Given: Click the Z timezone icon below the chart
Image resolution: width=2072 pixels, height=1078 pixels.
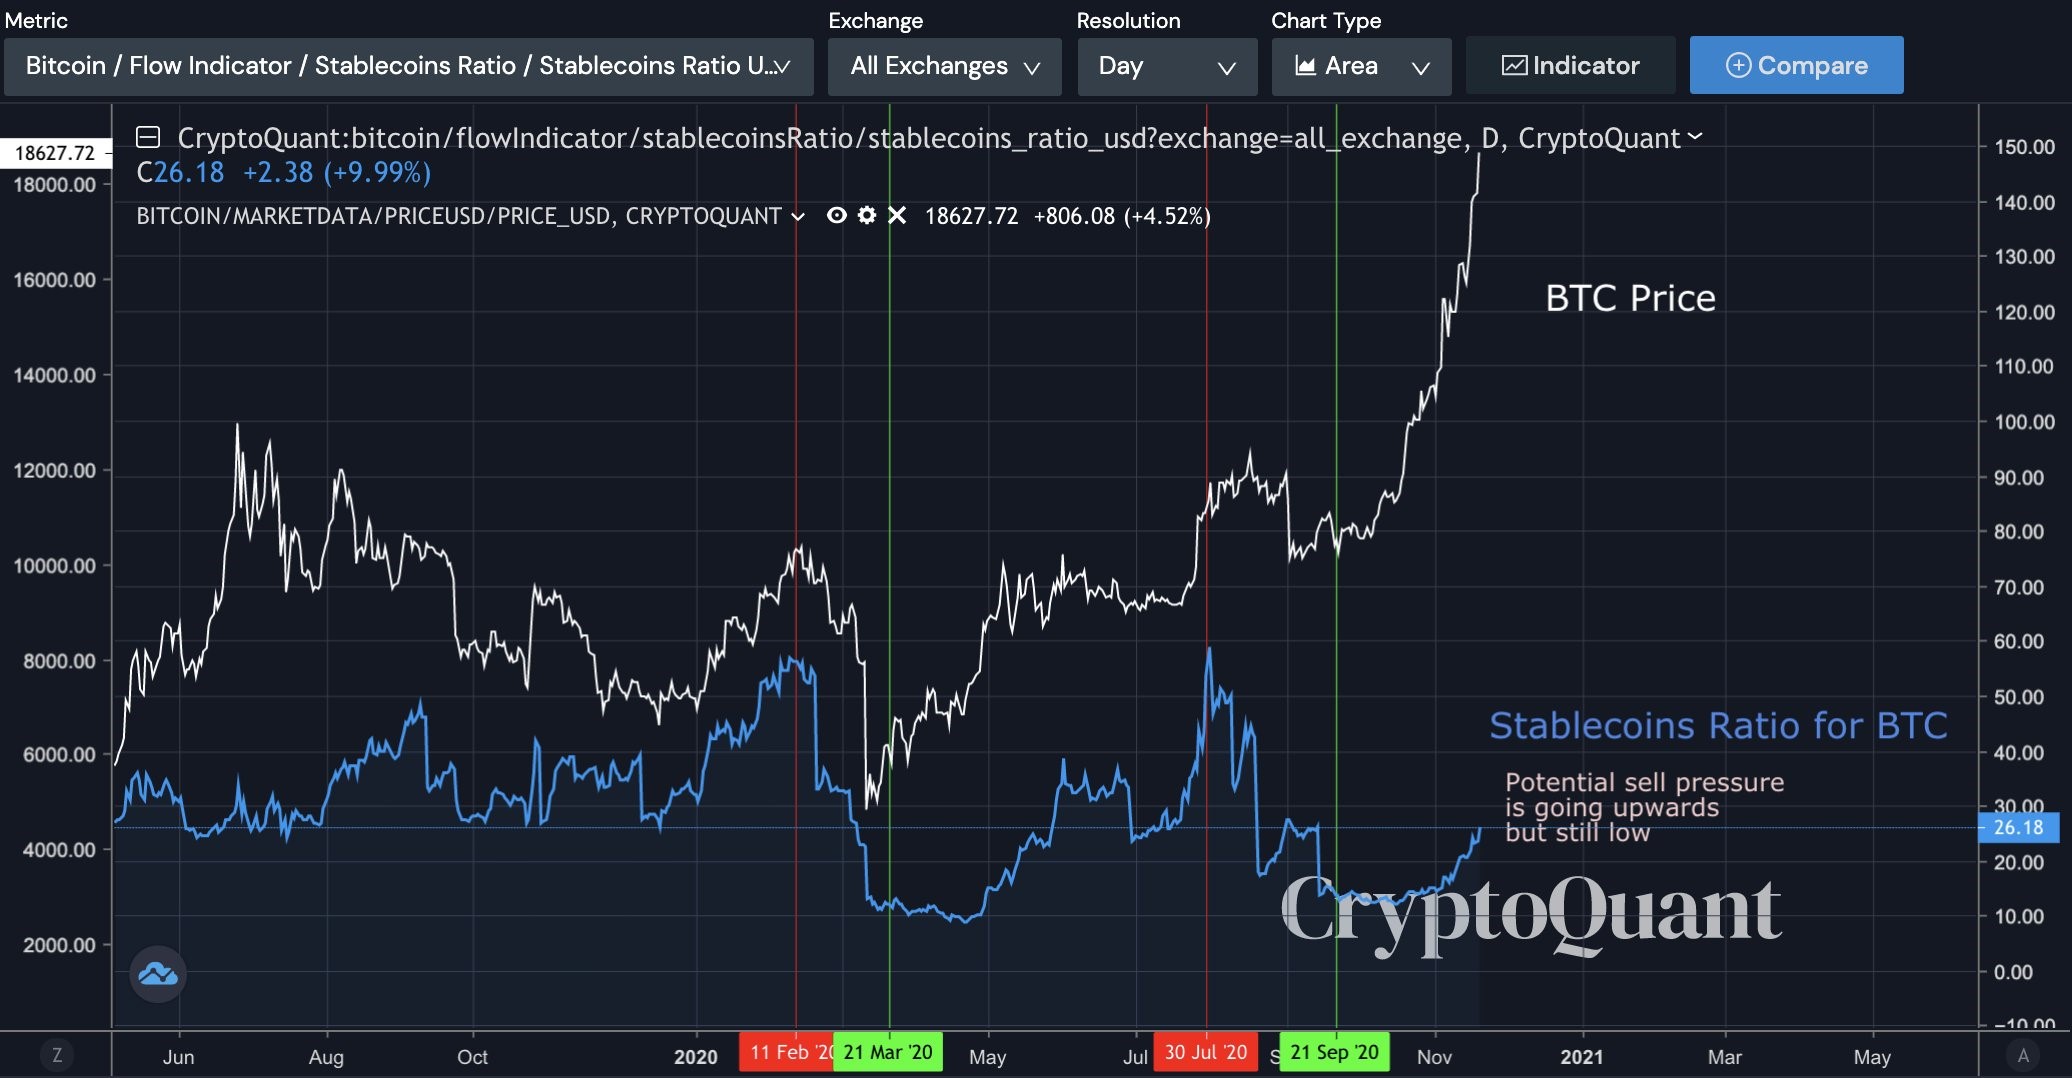Looking at the screenshot, I should (x=58, y=1054).
